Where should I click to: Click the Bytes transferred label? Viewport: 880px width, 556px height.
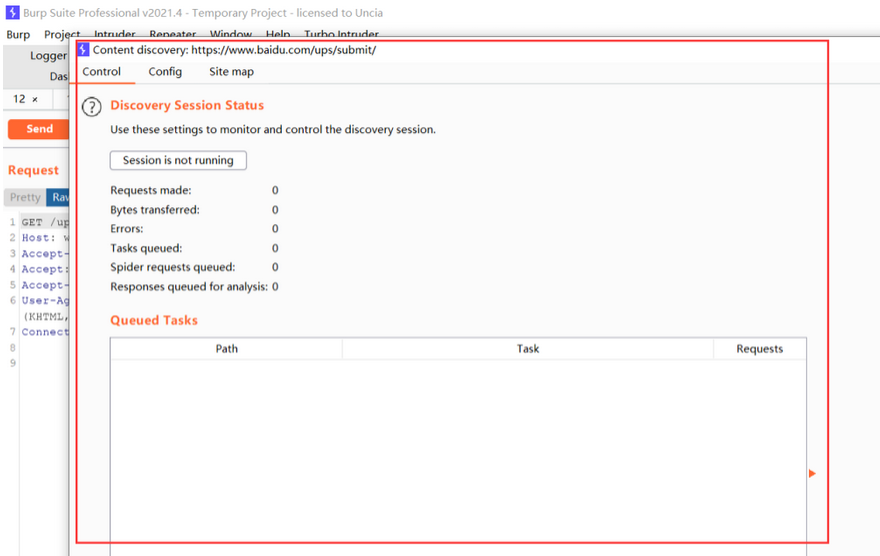click(x=155, y=210)
